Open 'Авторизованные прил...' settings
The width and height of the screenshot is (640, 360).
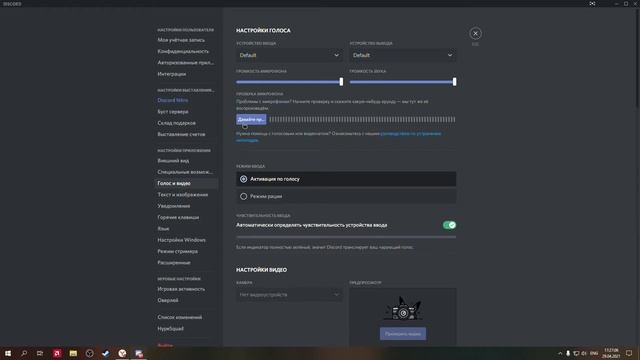[185, 63]
